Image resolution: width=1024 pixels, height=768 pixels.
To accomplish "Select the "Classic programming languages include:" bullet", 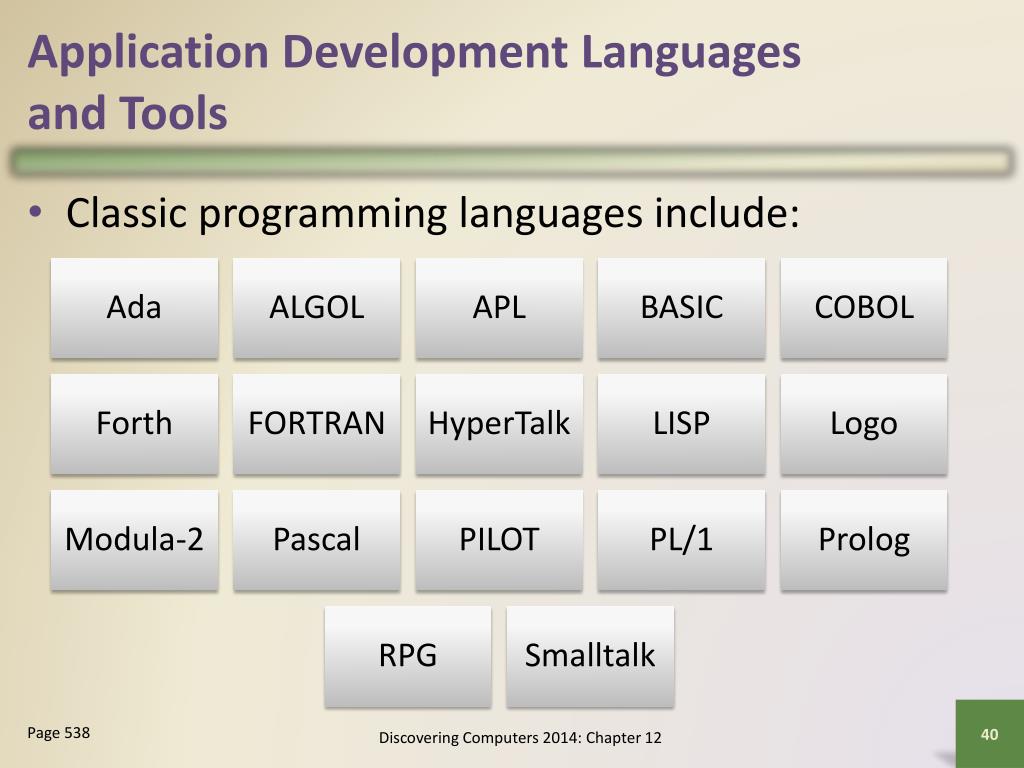I will pyautogui.click(x=432, y=214).
